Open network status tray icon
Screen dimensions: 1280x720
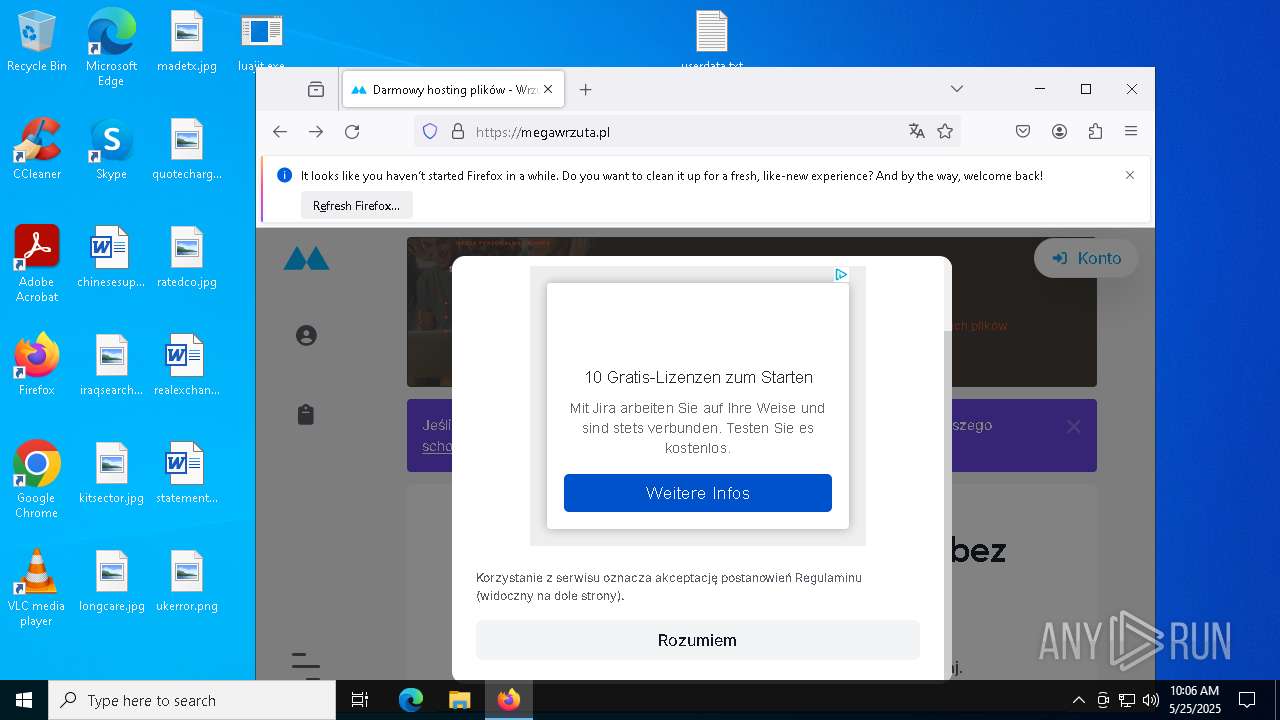[x=1127, y=700]
